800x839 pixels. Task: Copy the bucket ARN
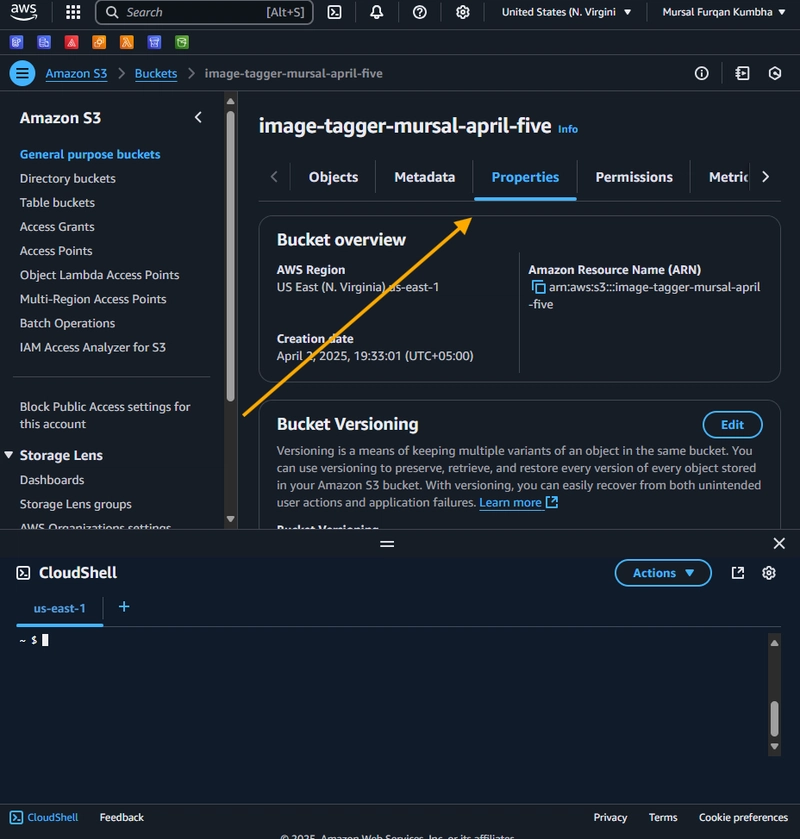[538, 287]
